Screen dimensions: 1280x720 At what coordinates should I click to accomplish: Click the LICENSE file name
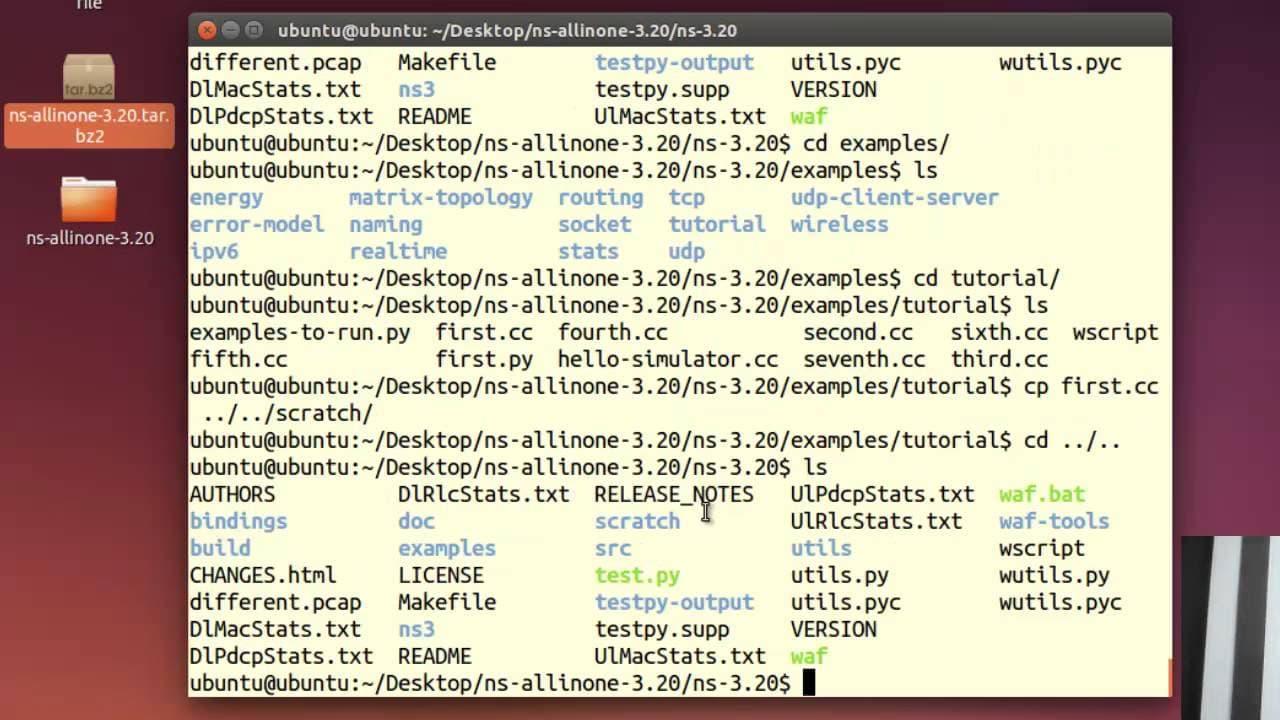point(441,576)
